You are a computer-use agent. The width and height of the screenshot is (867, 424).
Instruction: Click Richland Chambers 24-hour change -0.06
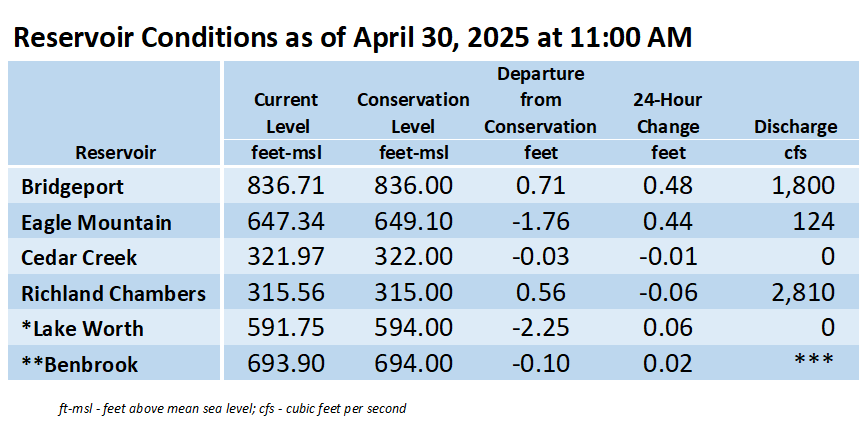[668, 292]
